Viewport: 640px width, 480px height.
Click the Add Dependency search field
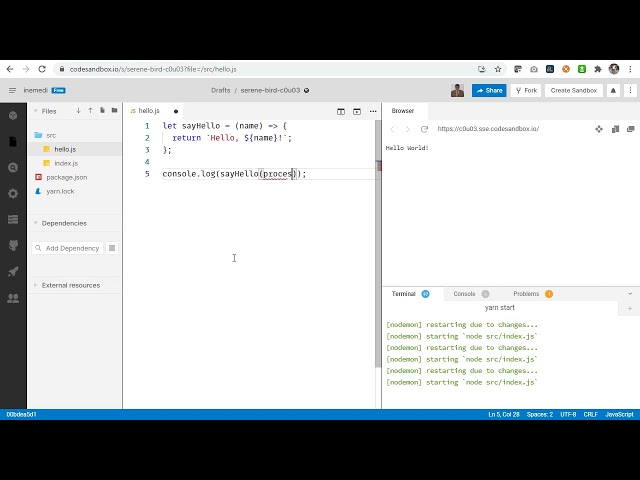click(67, 248)
